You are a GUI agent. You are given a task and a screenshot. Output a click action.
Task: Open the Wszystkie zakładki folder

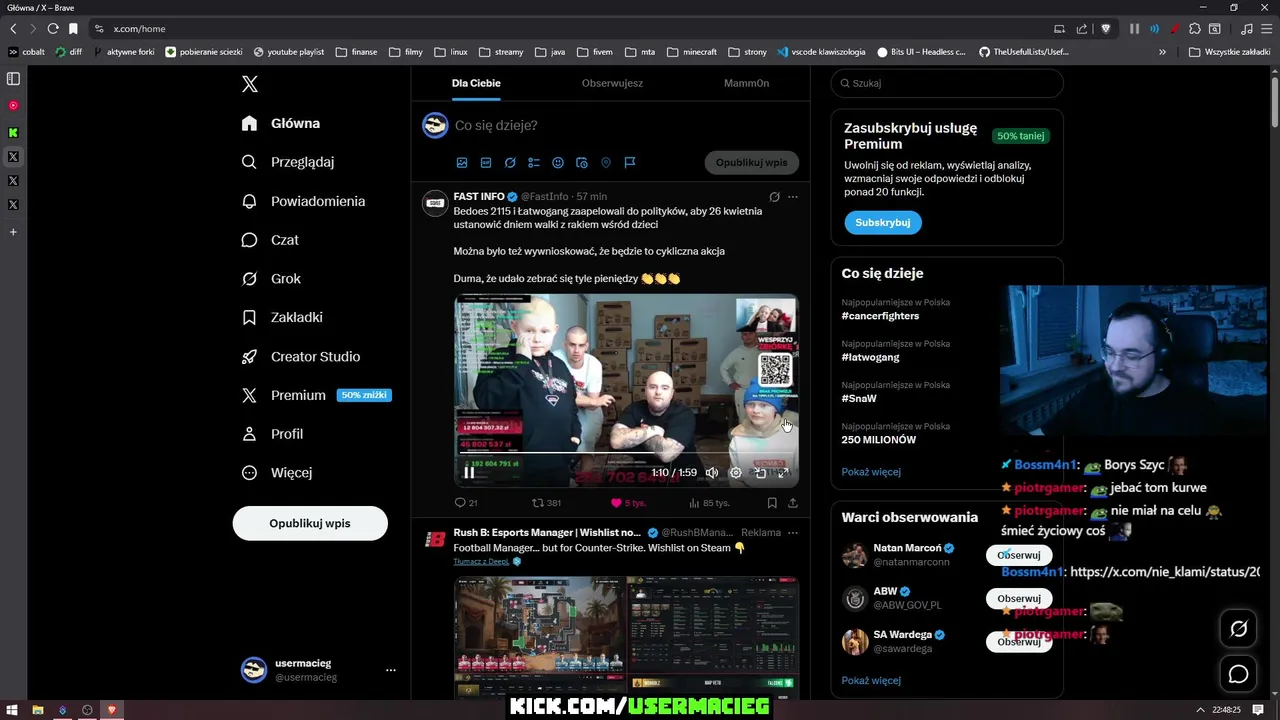pyautogui.click(x=1229, y=52)
